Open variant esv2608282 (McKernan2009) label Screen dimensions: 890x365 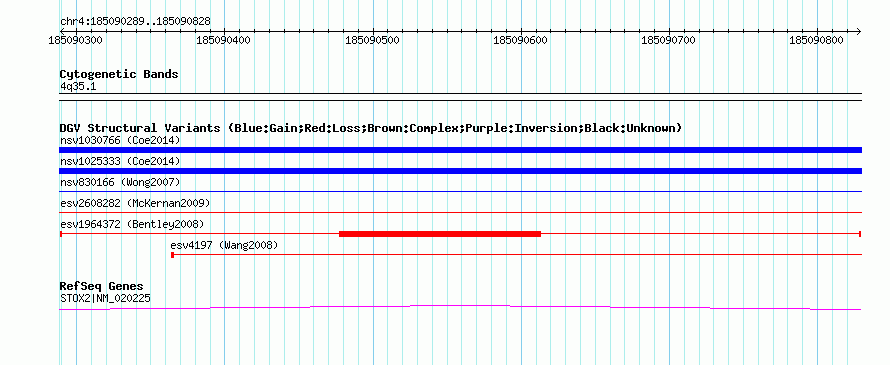135,203
